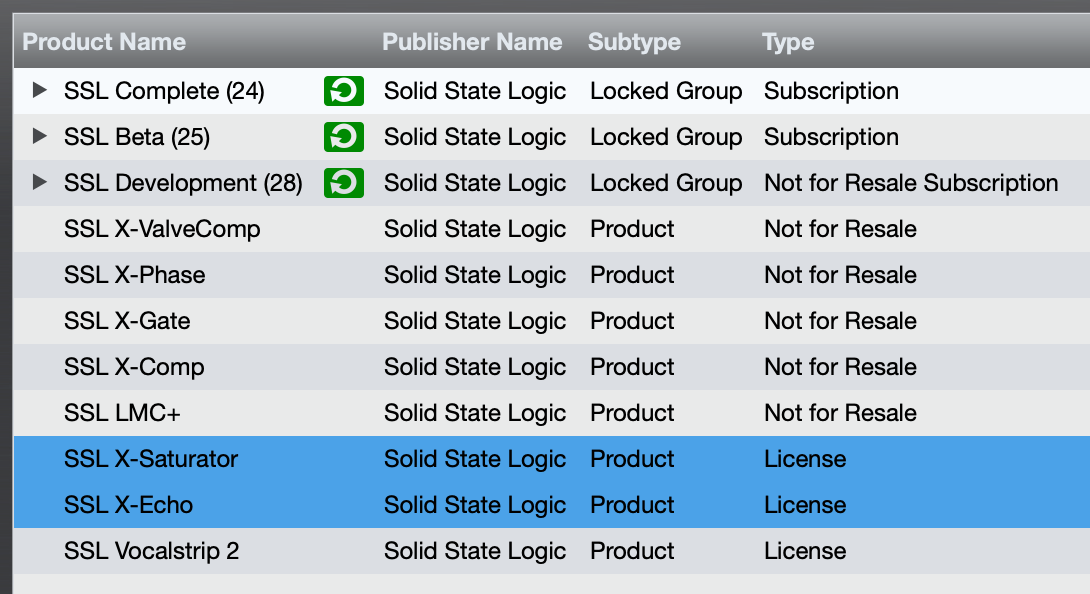Click the green subscription icon beside SSL Complete
Image resolution: width=1090 pixels, height=594 pixels.
(x=343, y=91)
